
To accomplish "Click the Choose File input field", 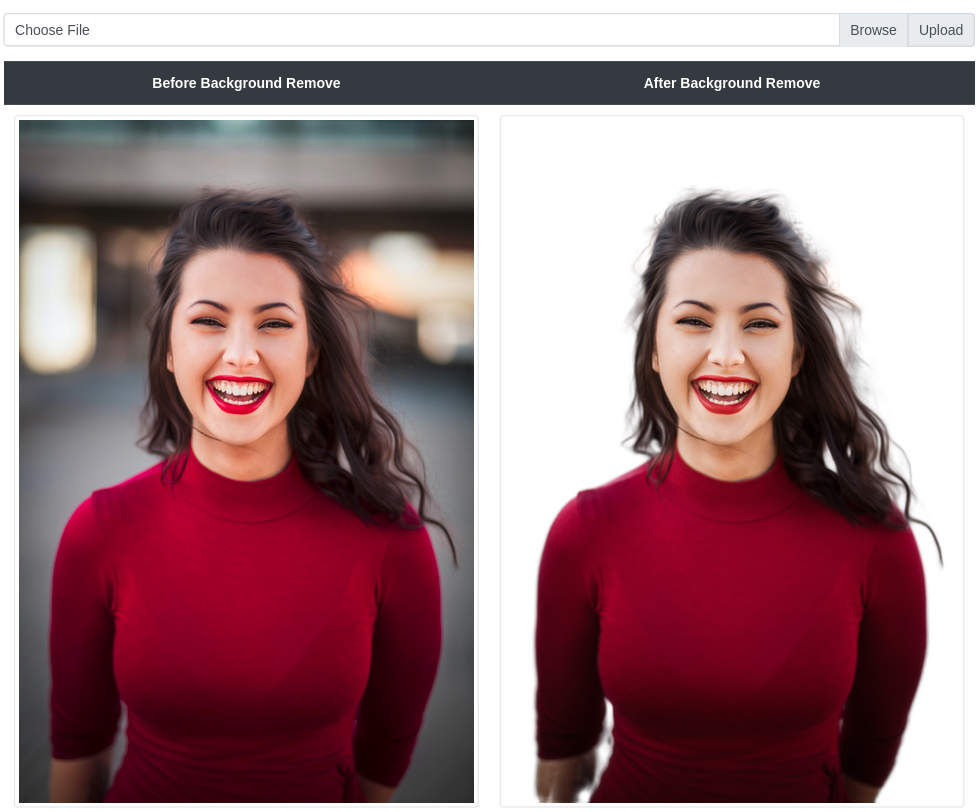I will (420, 30).
